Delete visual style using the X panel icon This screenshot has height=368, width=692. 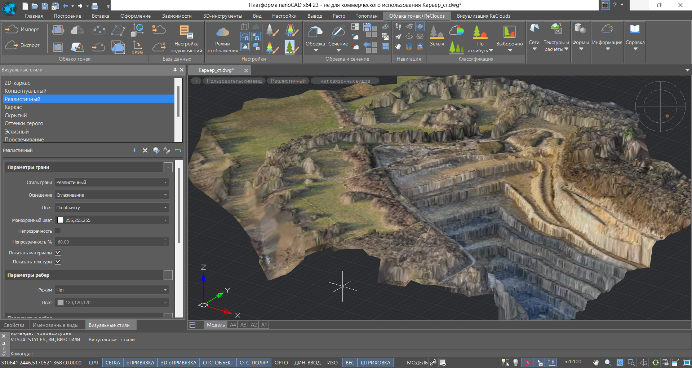coord(145,150)
